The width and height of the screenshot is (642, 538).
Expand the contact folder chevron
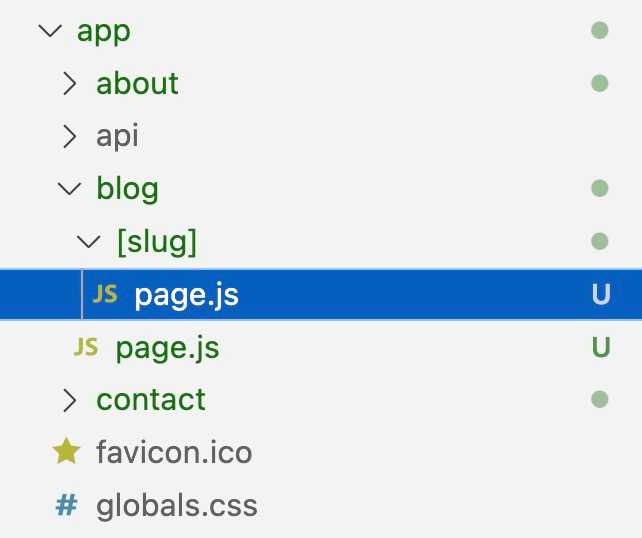click(x=68, y=400)
